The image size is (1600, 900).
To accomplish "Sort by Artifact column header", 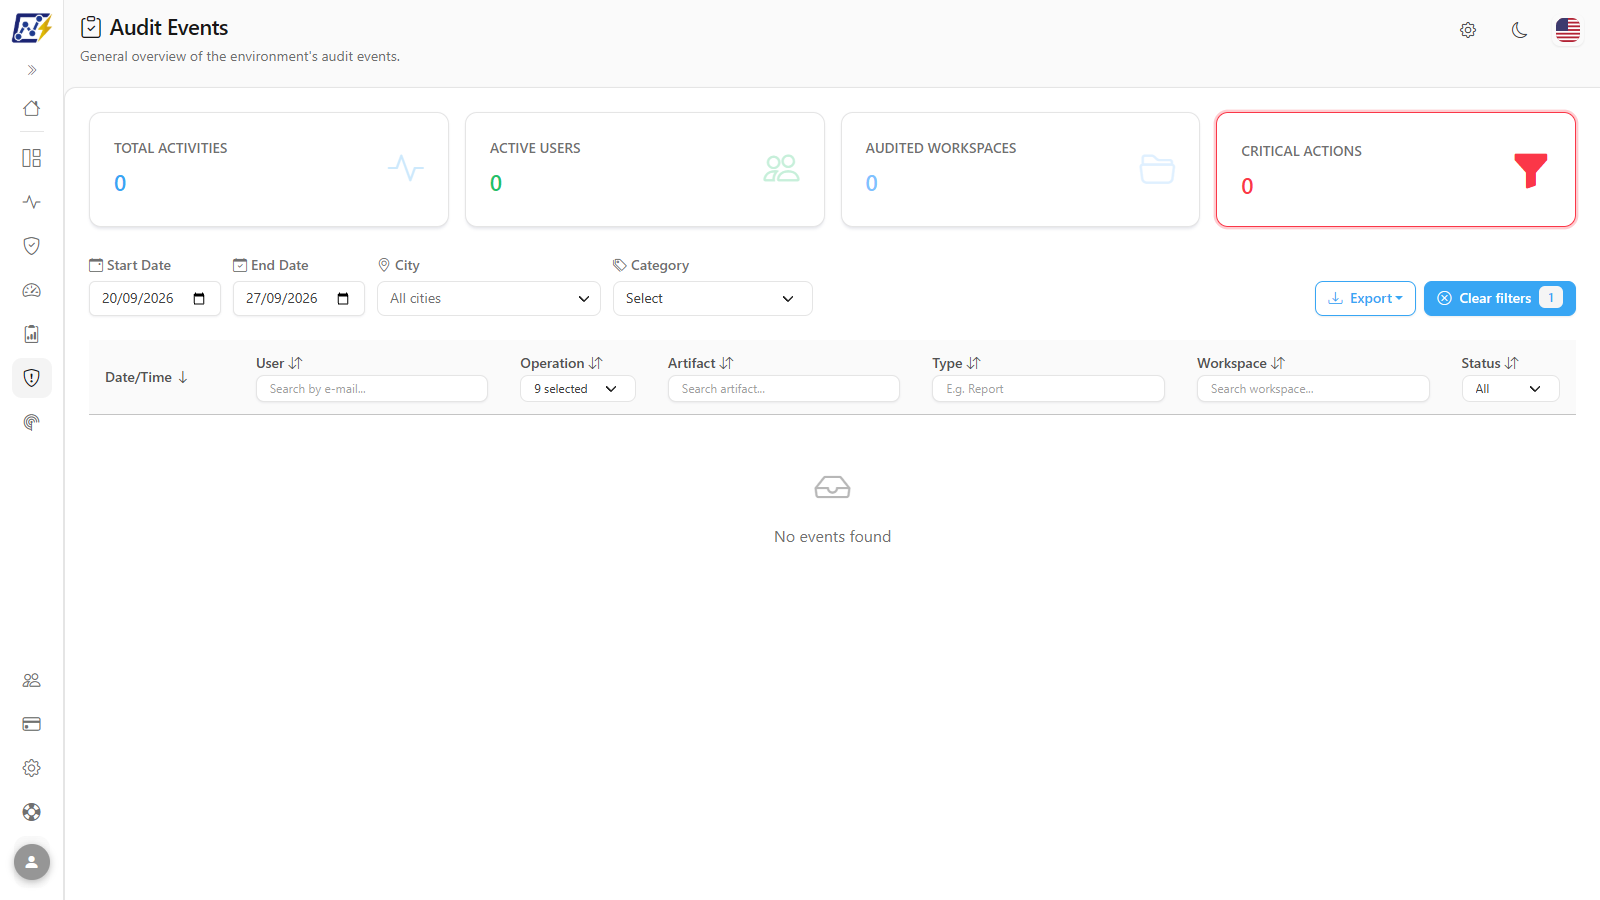I will [x=700, y=363].
